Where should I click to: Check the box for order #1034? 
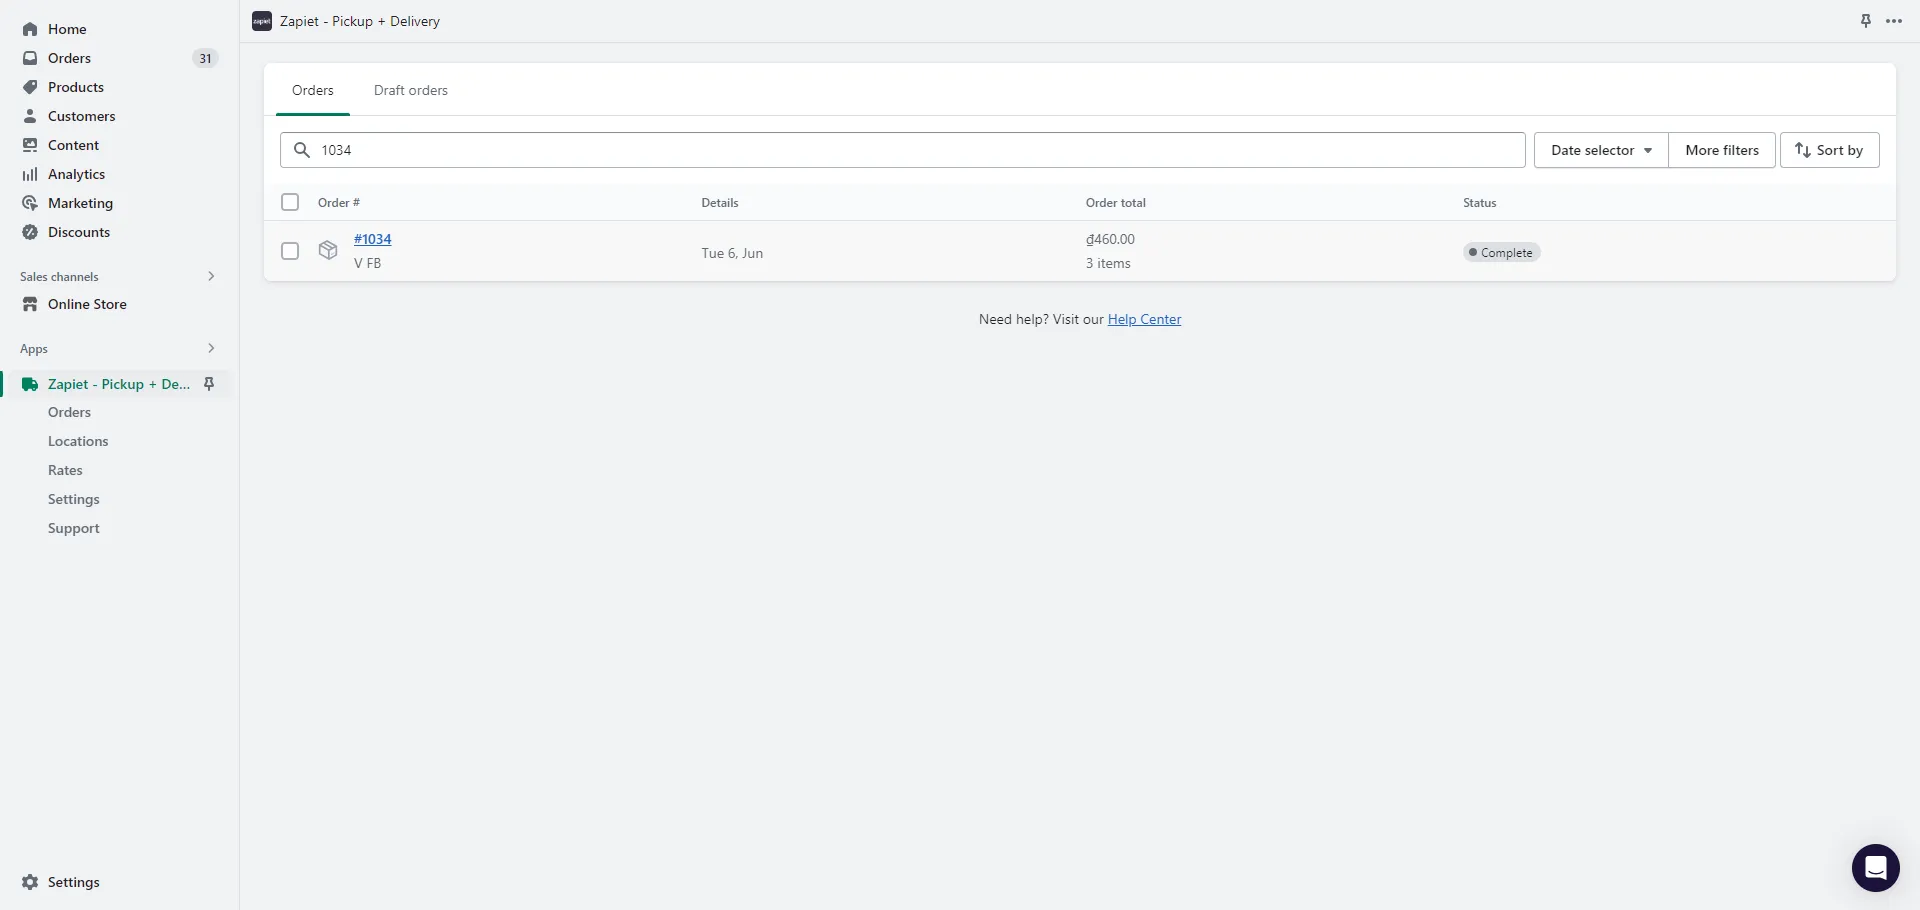pos(290,251)
